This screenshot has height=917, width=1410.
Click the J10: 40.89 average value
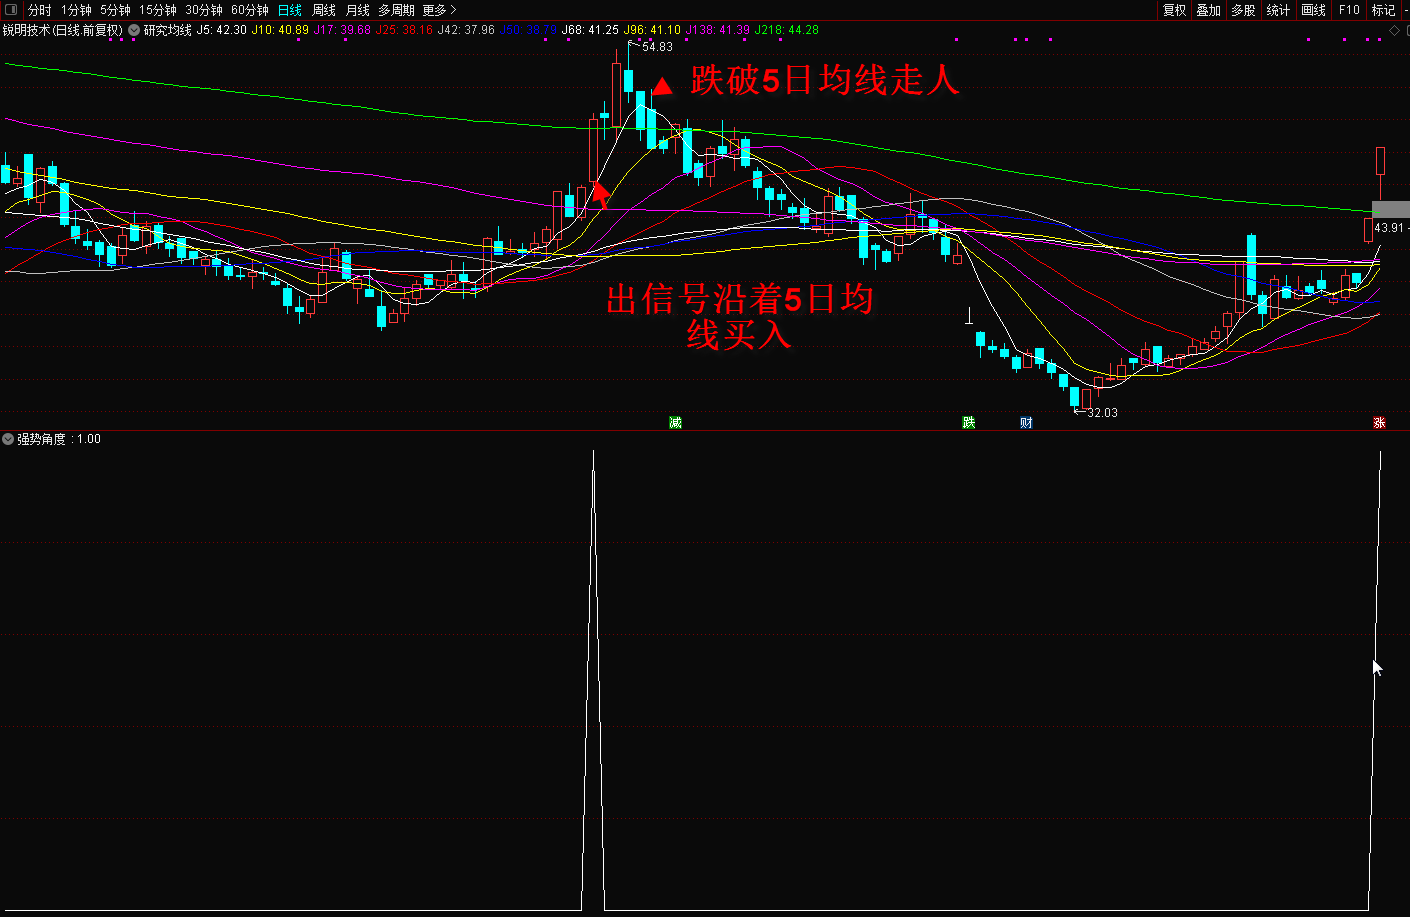(x=280, y=30)
